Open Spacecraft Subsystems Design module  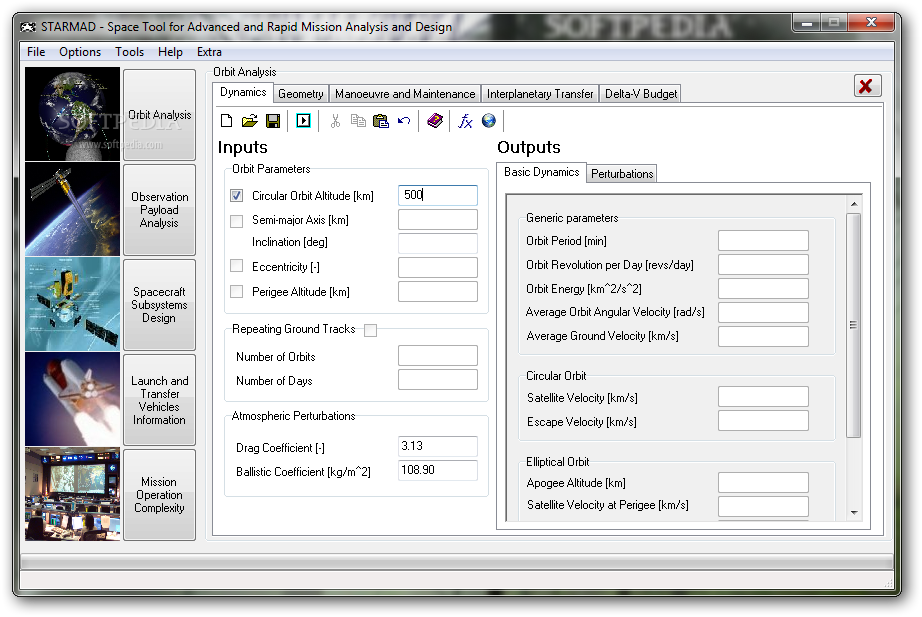pyautogui.click(x=159, y=305)
